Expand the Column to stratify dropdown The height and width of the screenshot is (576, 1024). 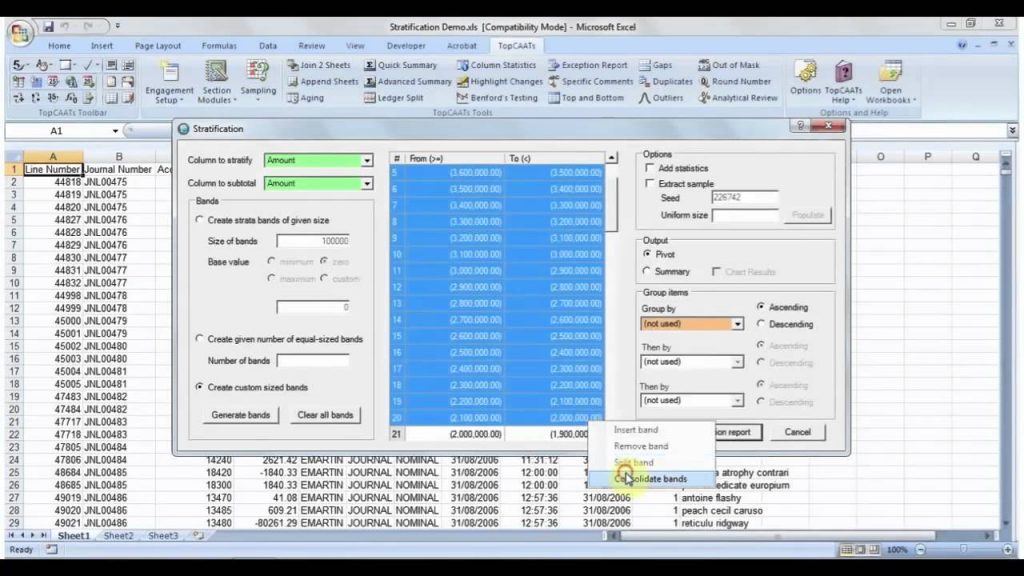pyautogui.click(x=367, y=160)
